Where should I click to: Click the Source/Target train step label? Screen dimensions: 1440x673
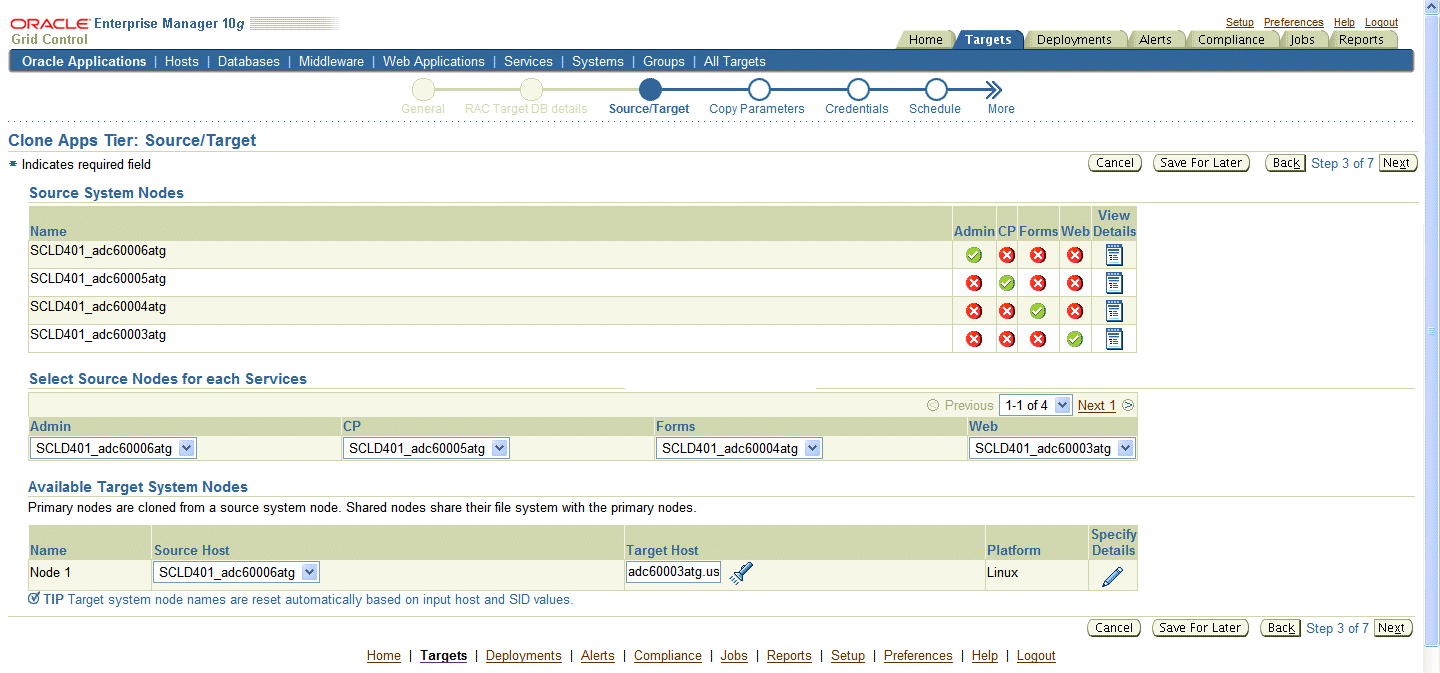coord(649,109)
